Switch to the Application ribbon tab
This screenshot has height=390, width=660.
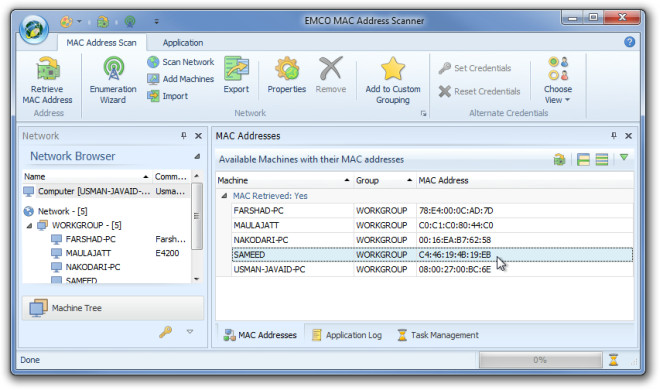[183, 42]
